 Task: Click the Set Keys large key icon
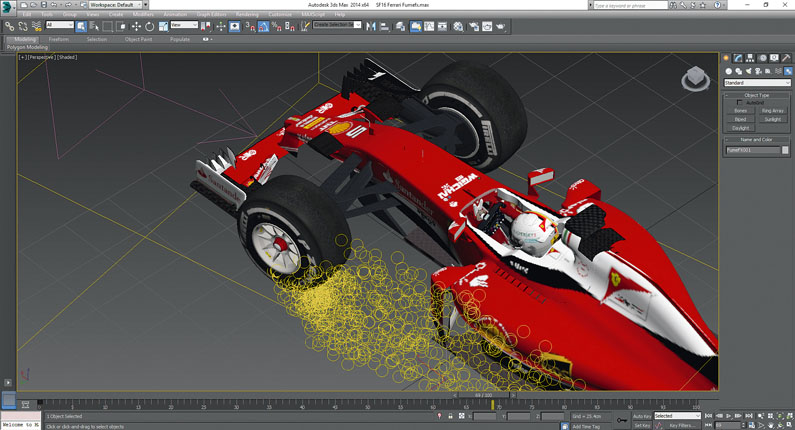click(622, 420)
